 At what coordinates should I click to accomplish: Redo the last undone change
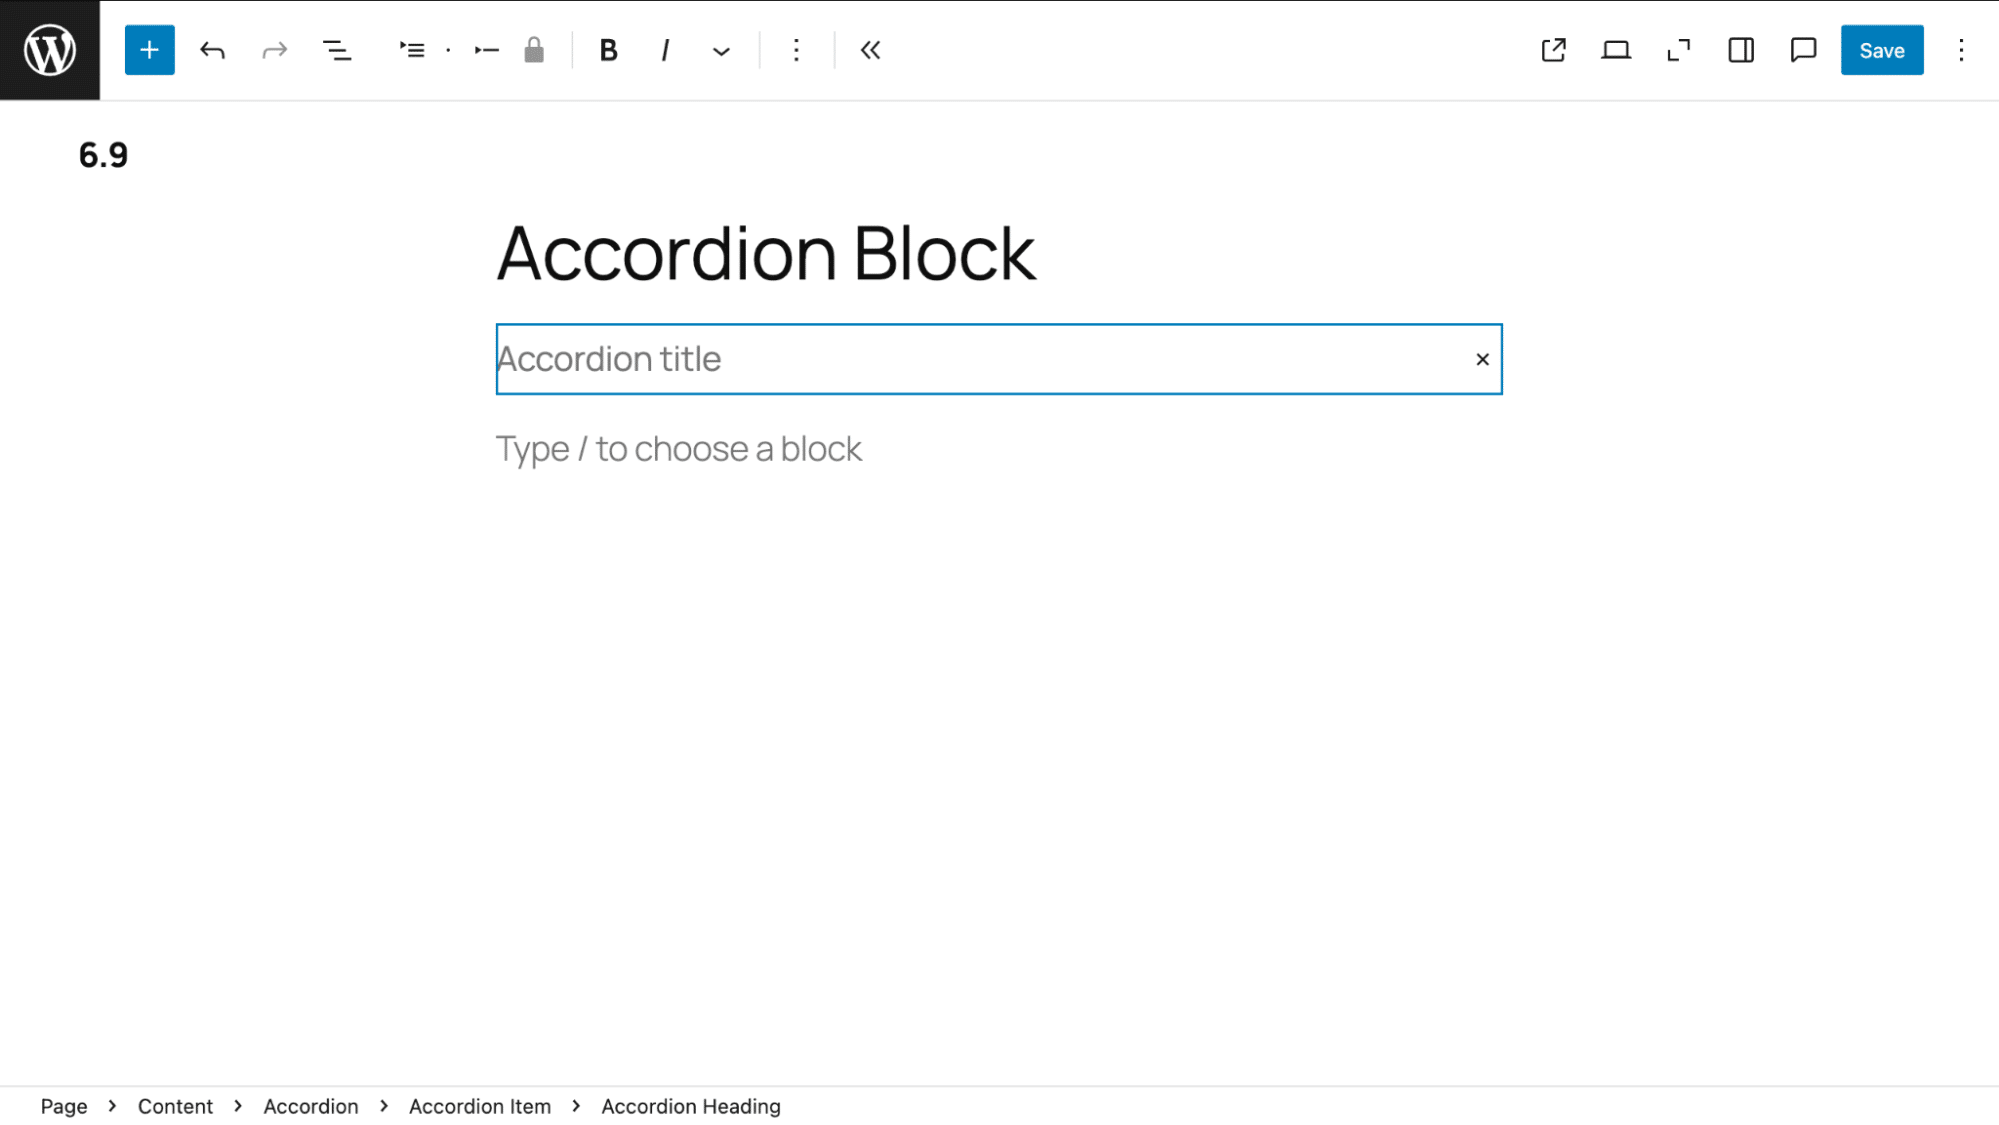coord(274,50)
